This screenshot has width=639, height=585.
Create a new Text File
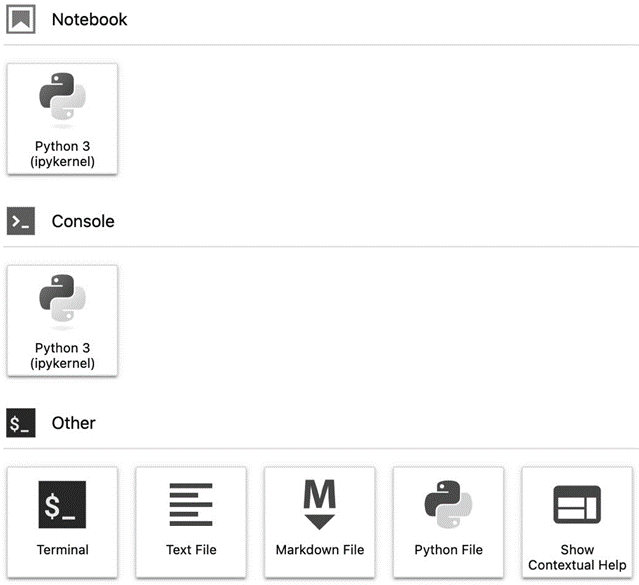click(191, 522)
